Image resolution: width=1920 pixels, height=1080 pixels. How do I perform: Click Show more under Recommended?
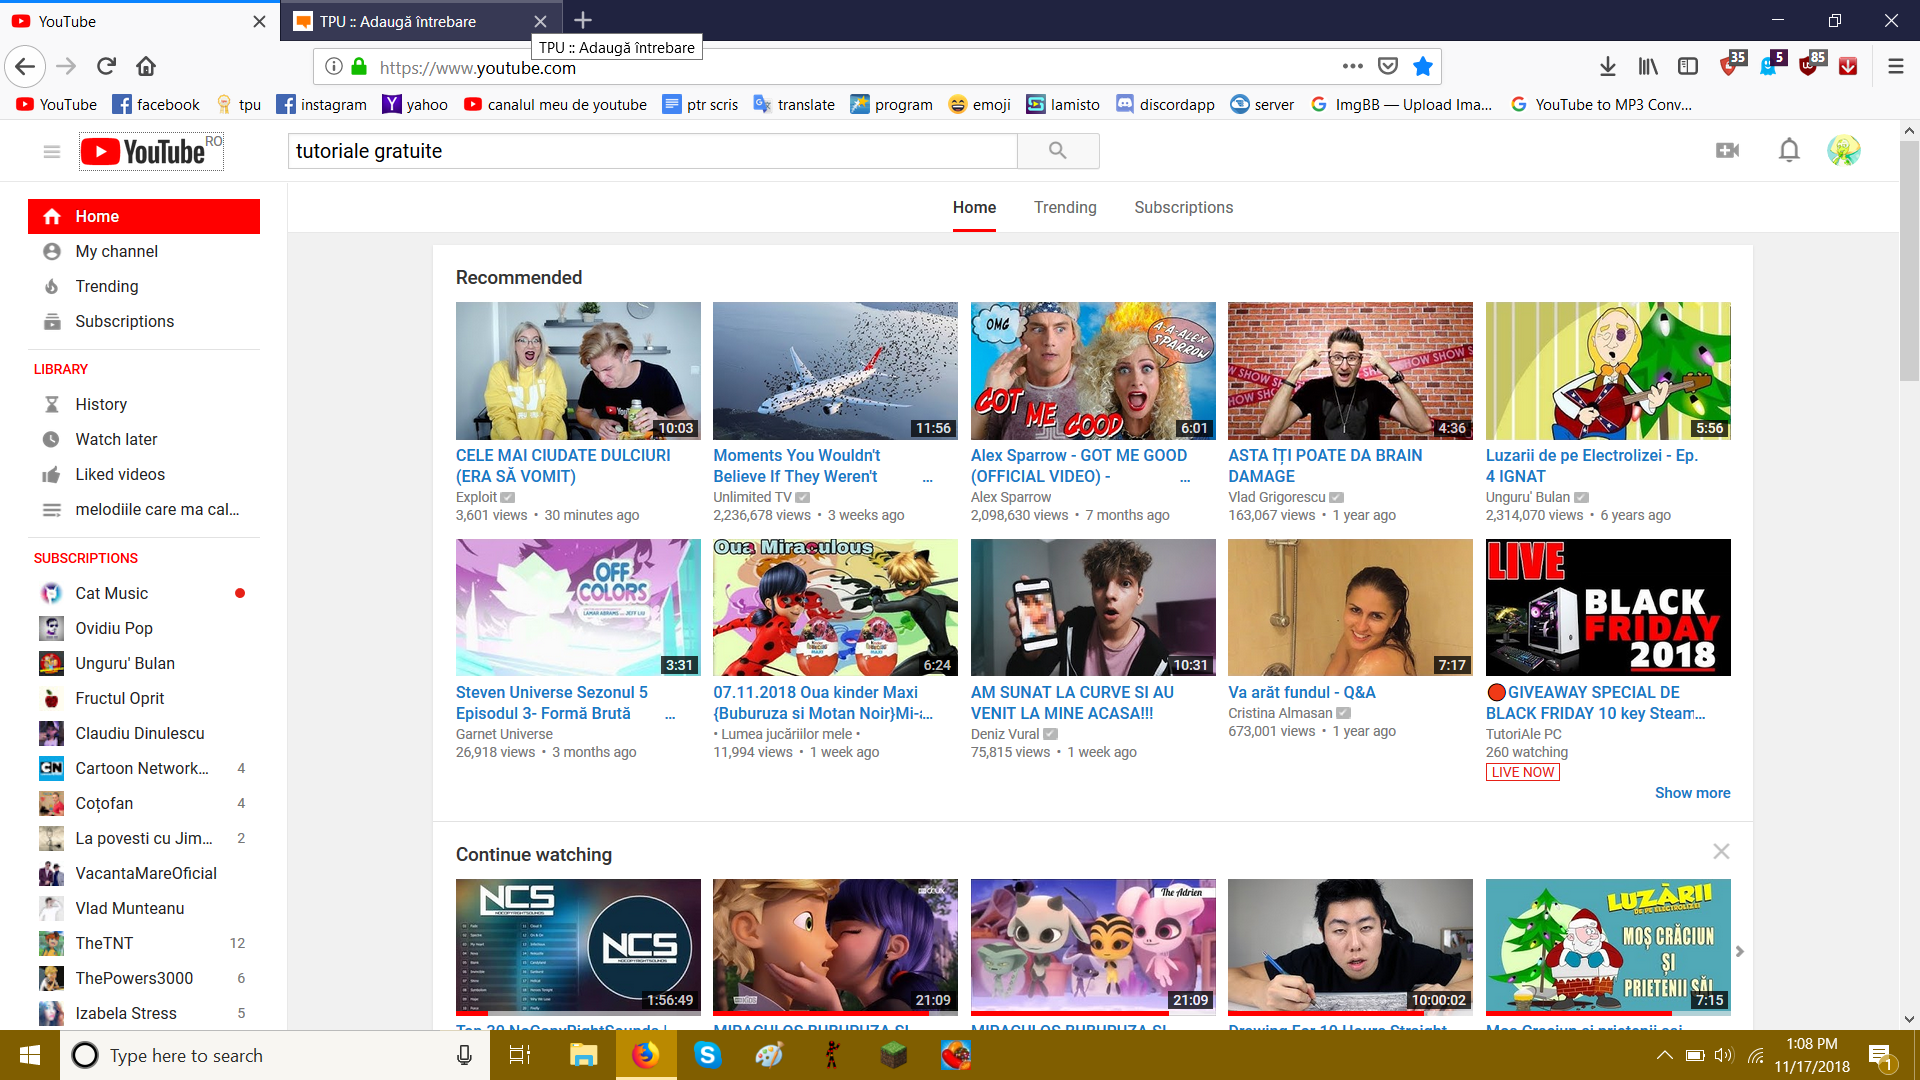[1692, 792]
